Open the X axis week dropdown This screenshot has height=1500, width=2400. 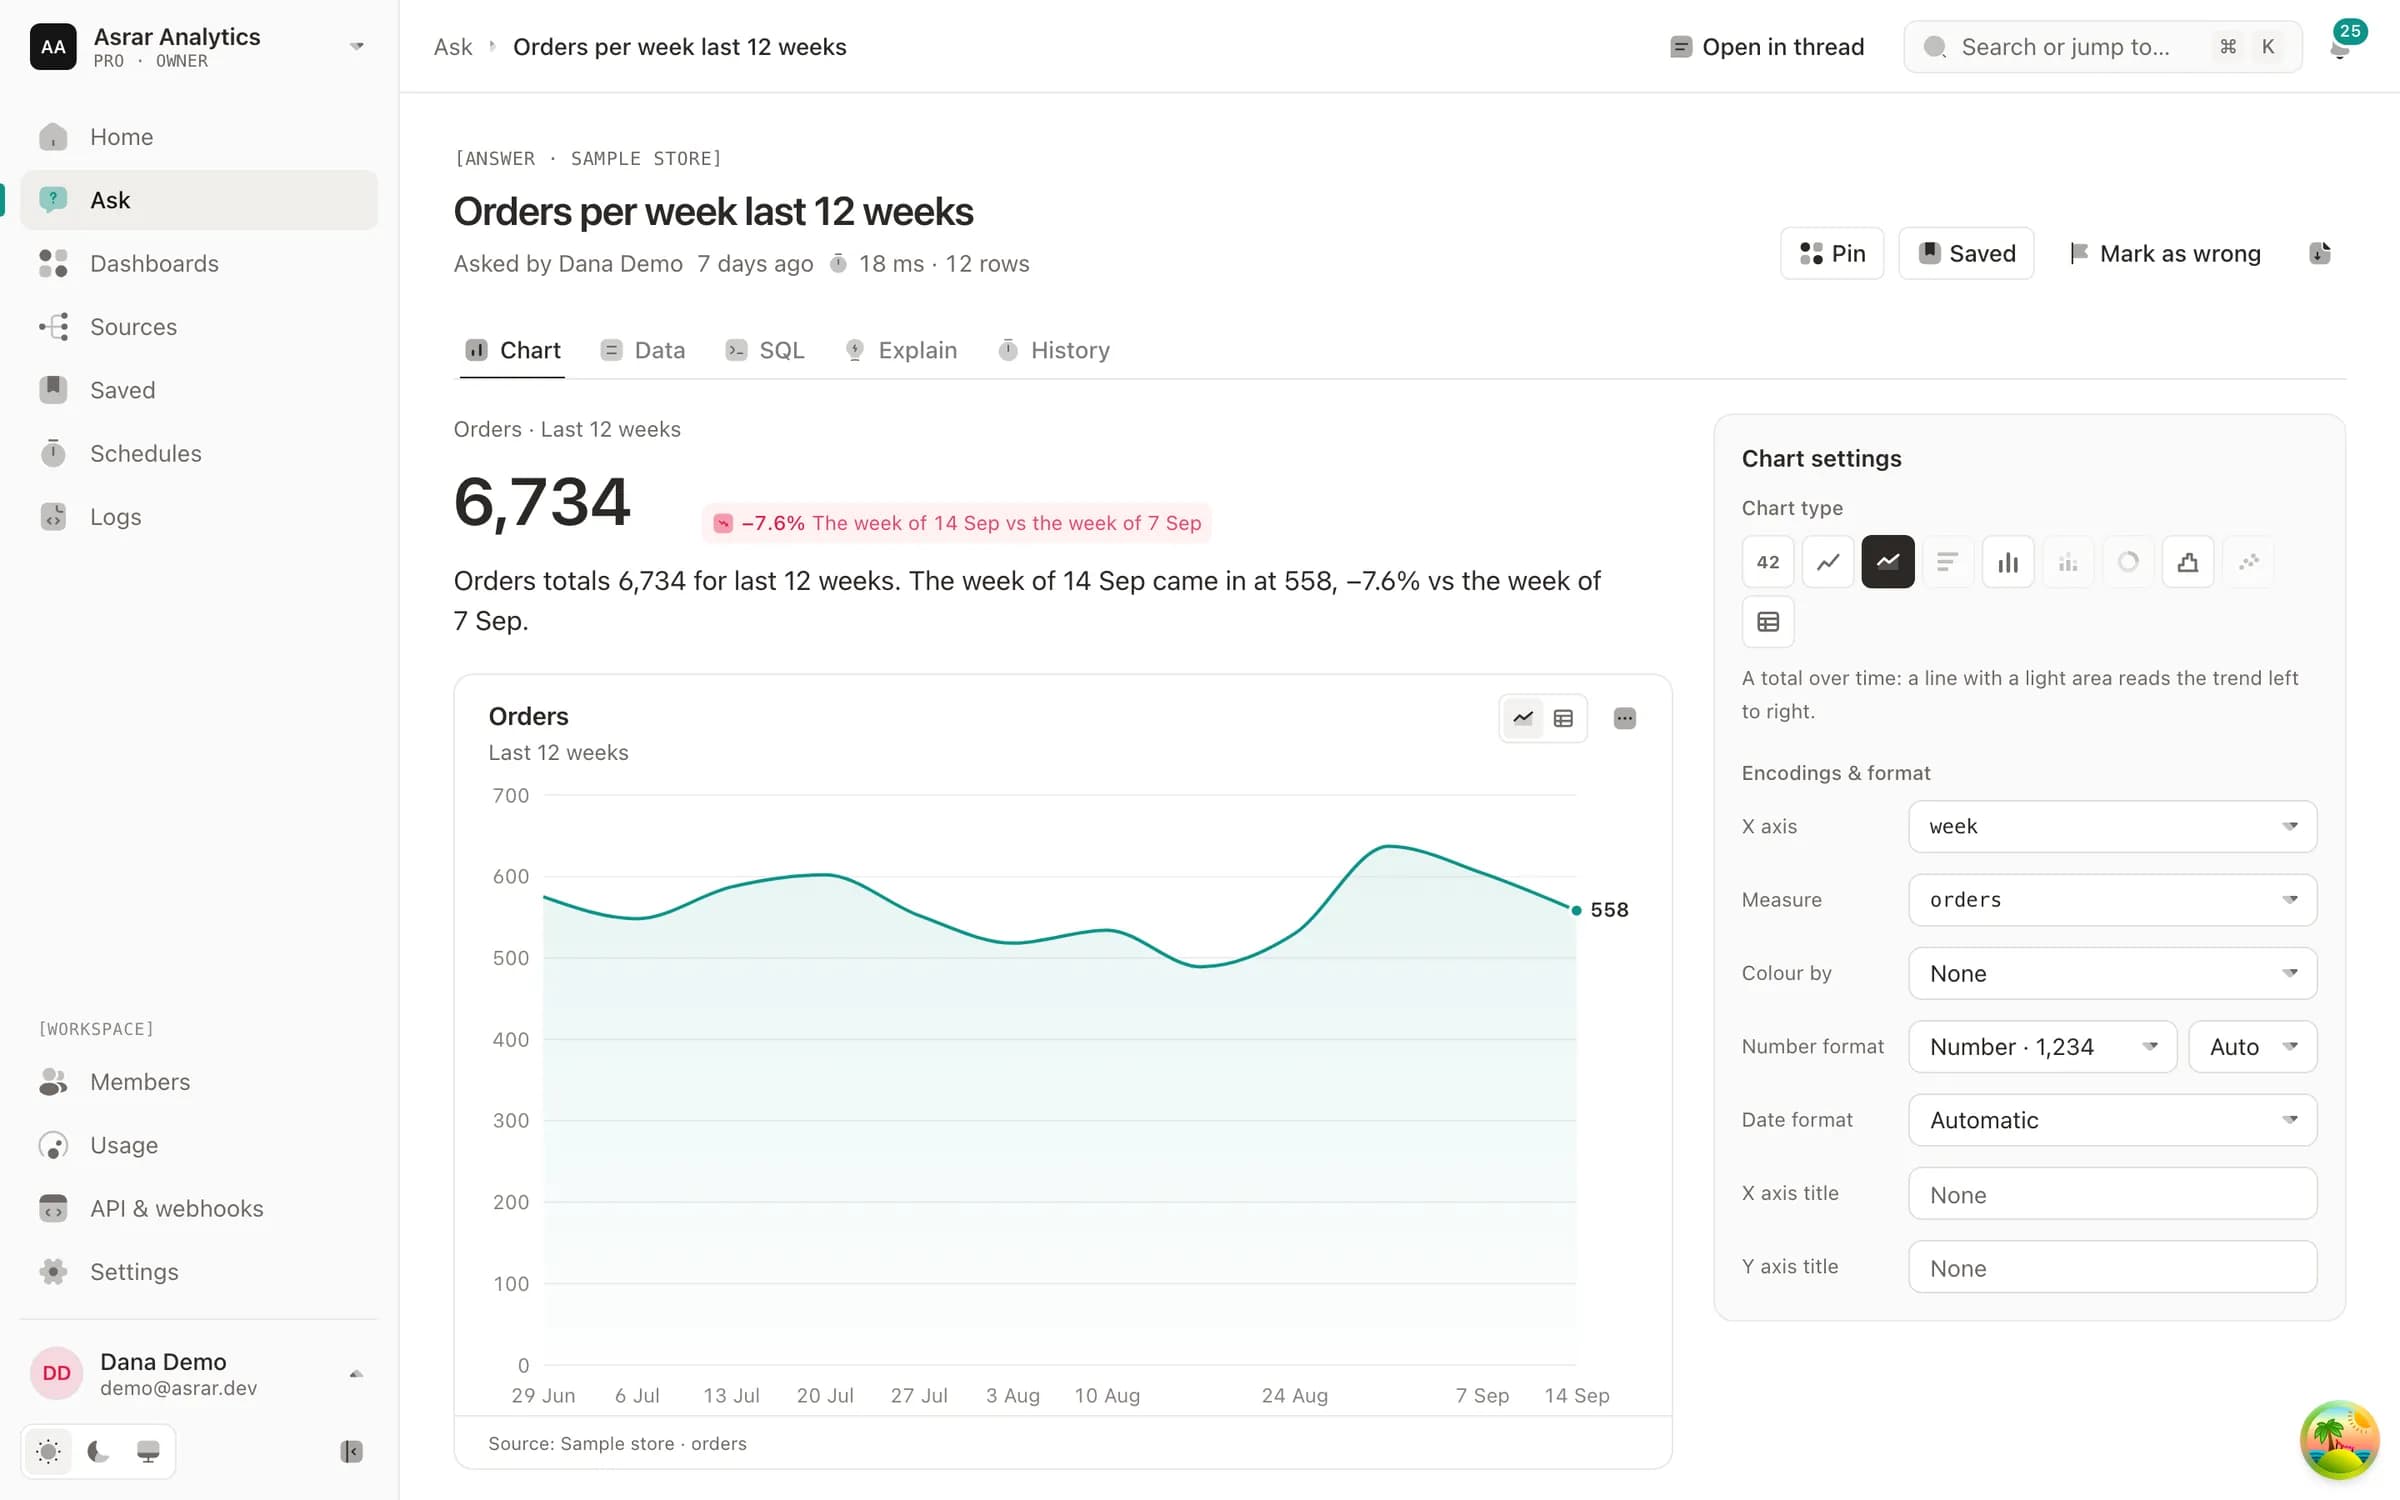[x=2112, y=826]
